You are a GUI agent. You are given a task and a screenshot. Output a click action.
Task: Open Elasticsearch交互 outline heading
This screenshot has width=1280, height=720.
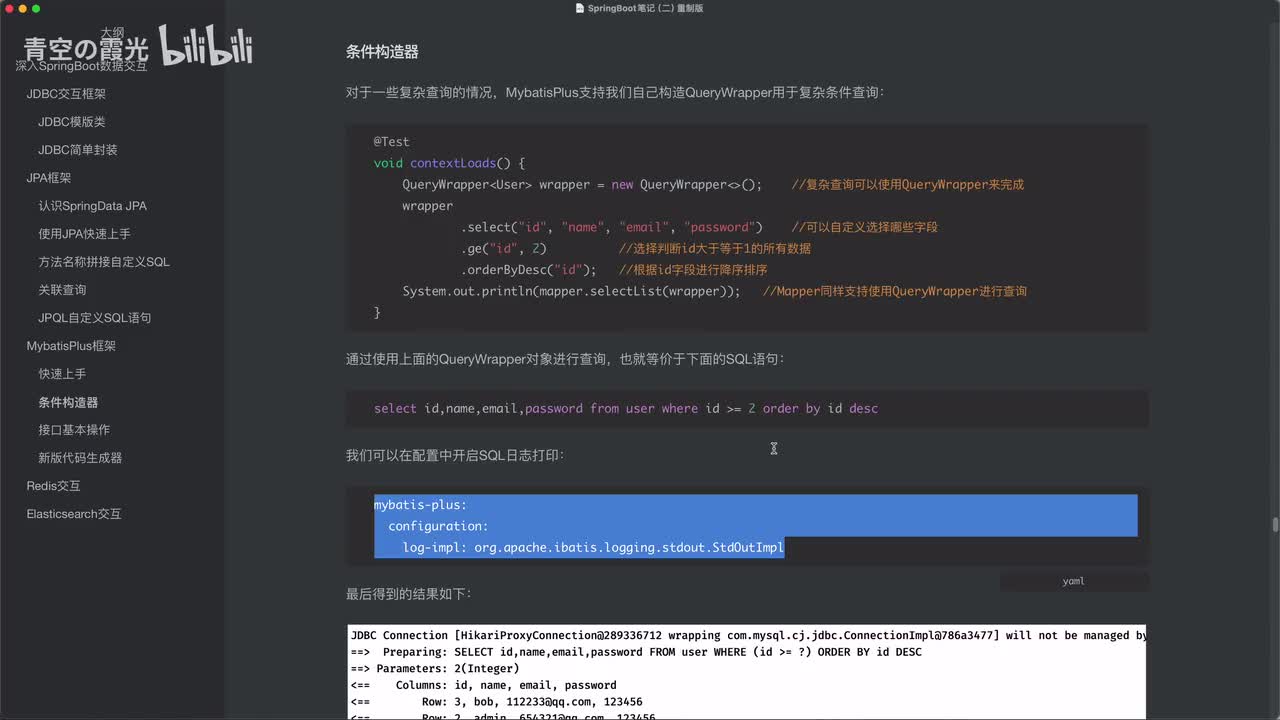point(74,514)
